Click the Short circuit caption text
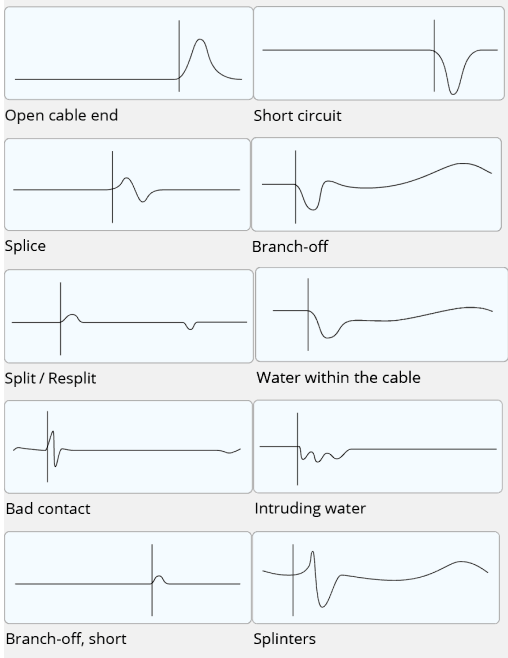The width and height of the screenshot is (508, 658). coord(297,115)
